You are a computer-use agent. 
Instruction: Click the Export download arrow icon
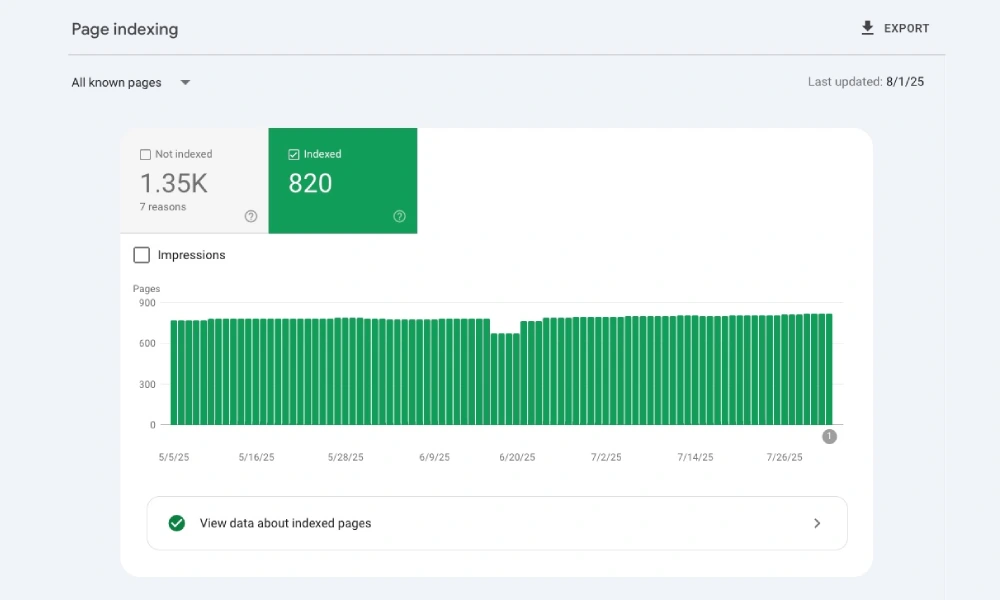(x=867, y=28)
